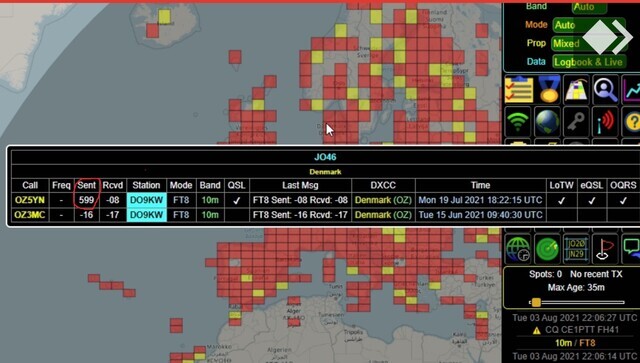Viewport: 640px width, 363px height.
Task: Click the QSL checkmark for OZ5YN
Action: point(236,200)
